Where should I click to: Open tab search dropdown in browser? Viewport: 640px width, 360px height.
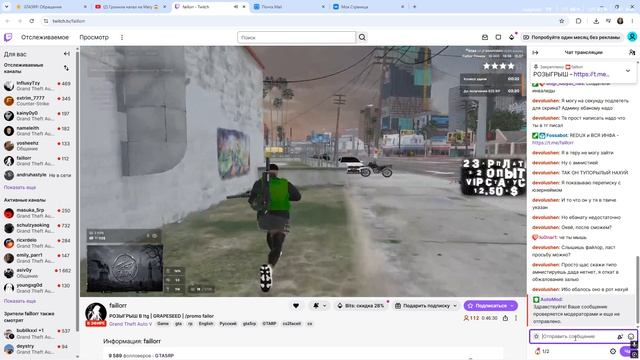[7, 7]
